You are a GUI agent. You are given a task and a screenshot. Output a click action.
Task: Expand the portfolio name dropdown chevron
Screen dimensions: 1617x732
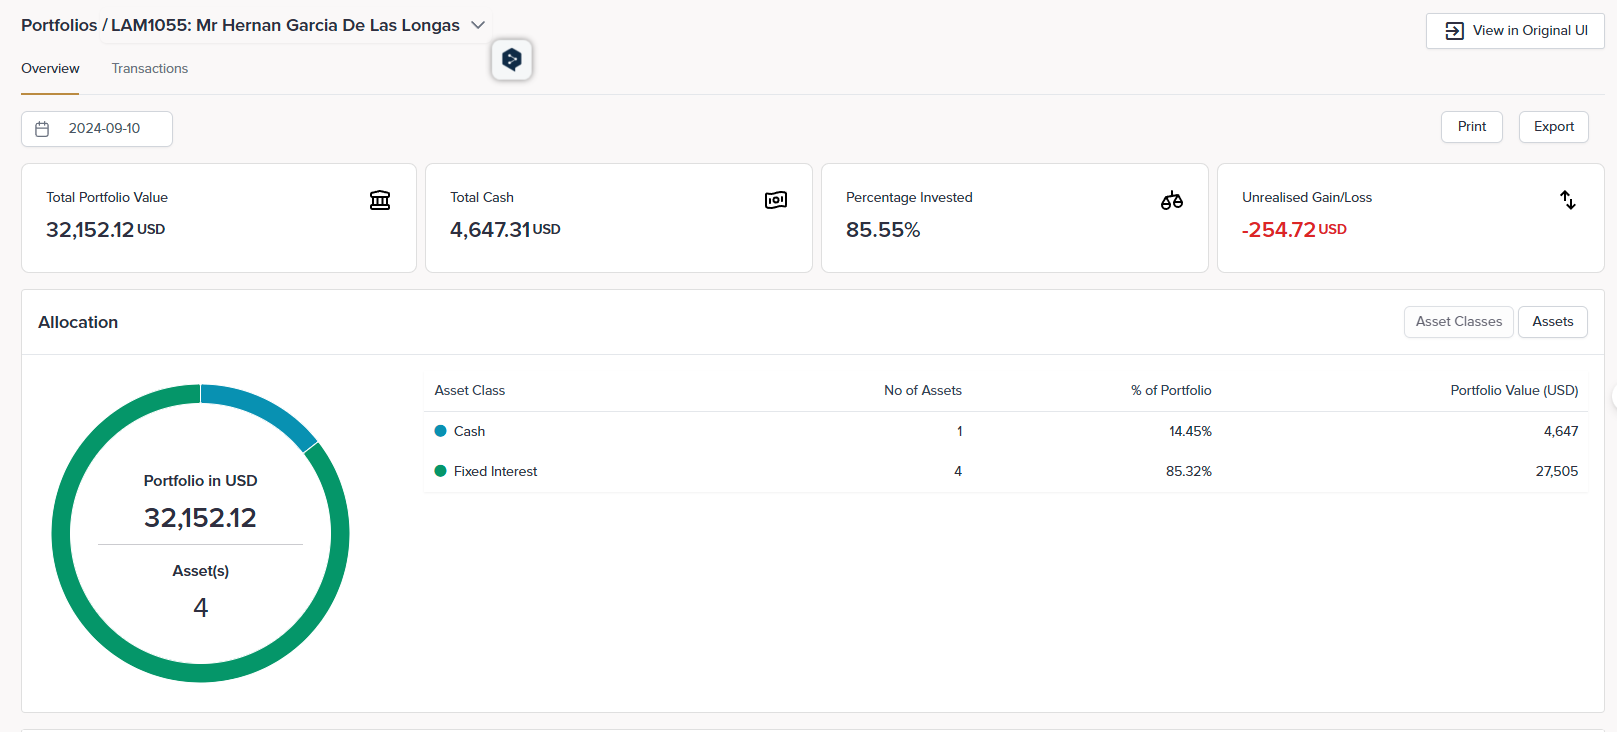pyautogui.click(x=478, y=25)
